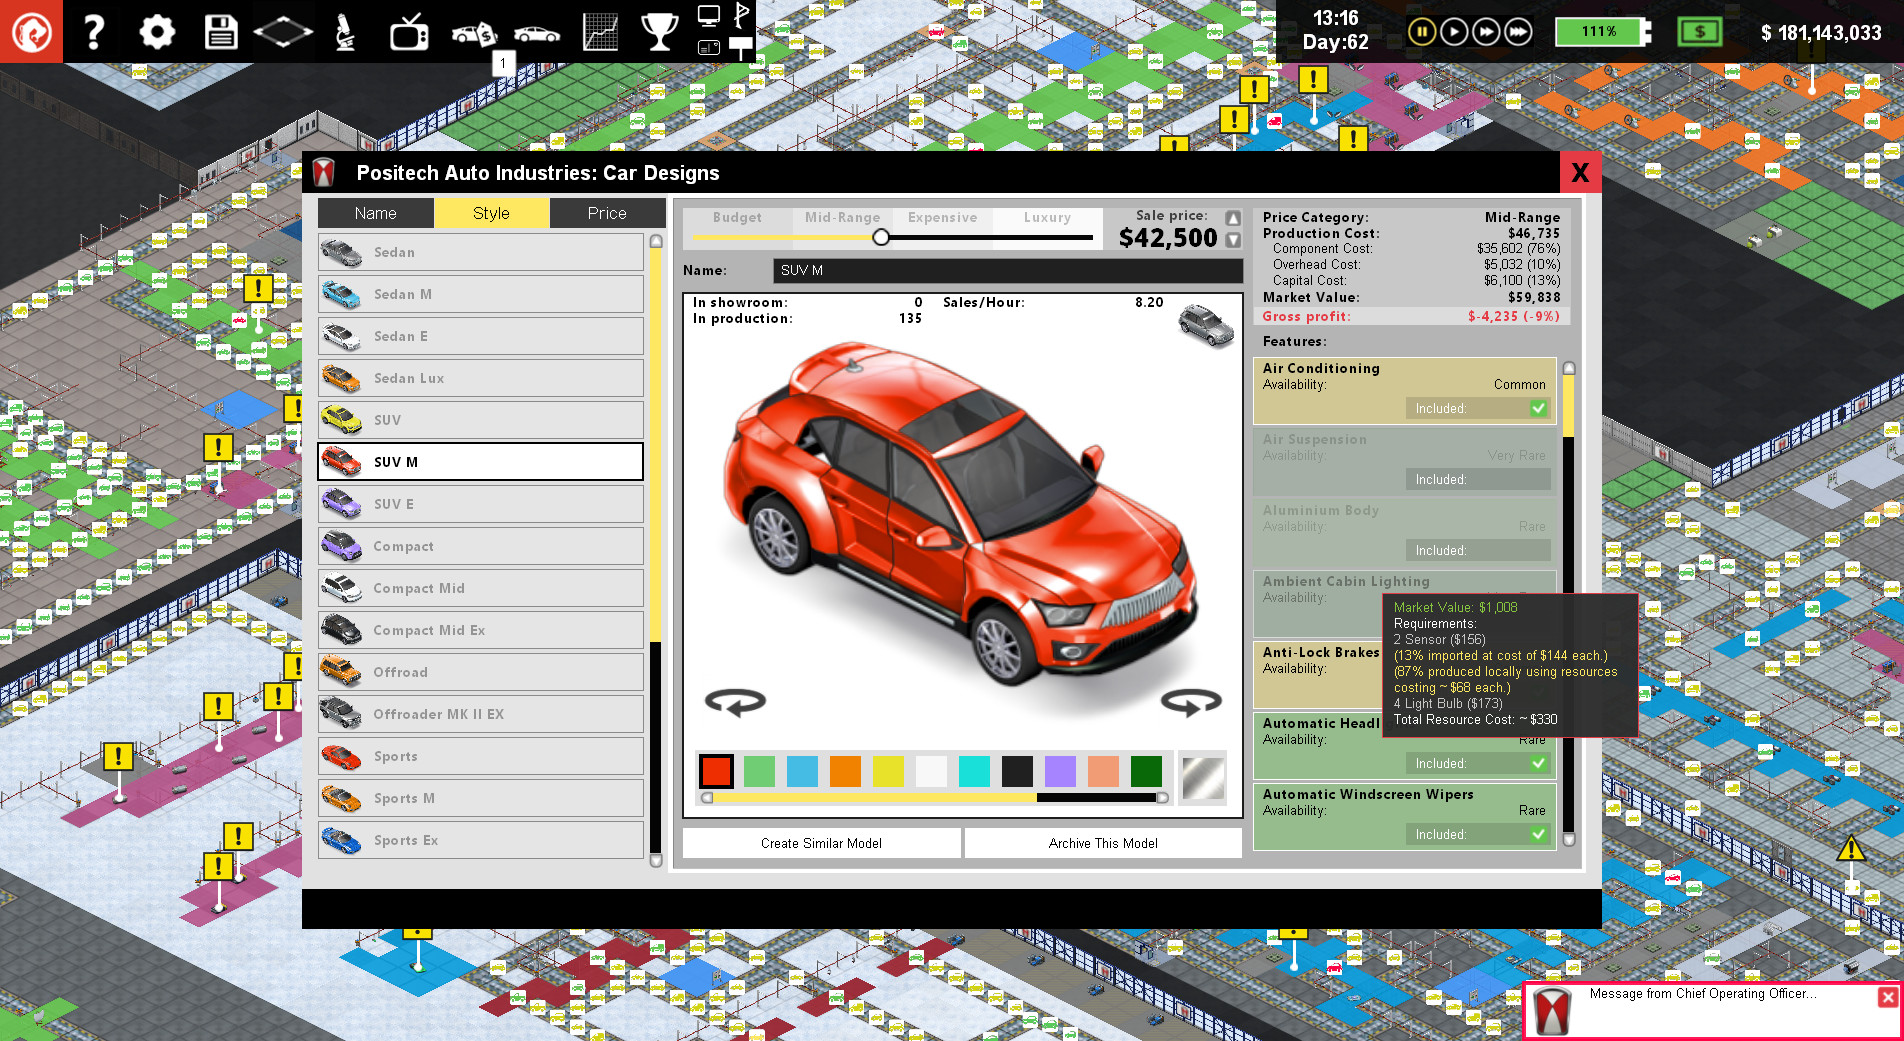Image resolution: width=1904 pixels, height=1041 pixels.
Task: Switch to the Price sorting tab
Action: point(607,212)
